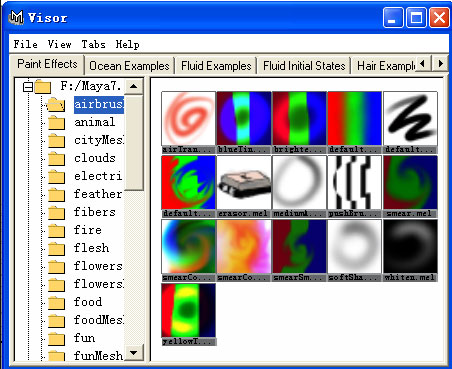Choose the brighte brush preset thumbnail
452x369 pixels.
[x=299, y=119]
